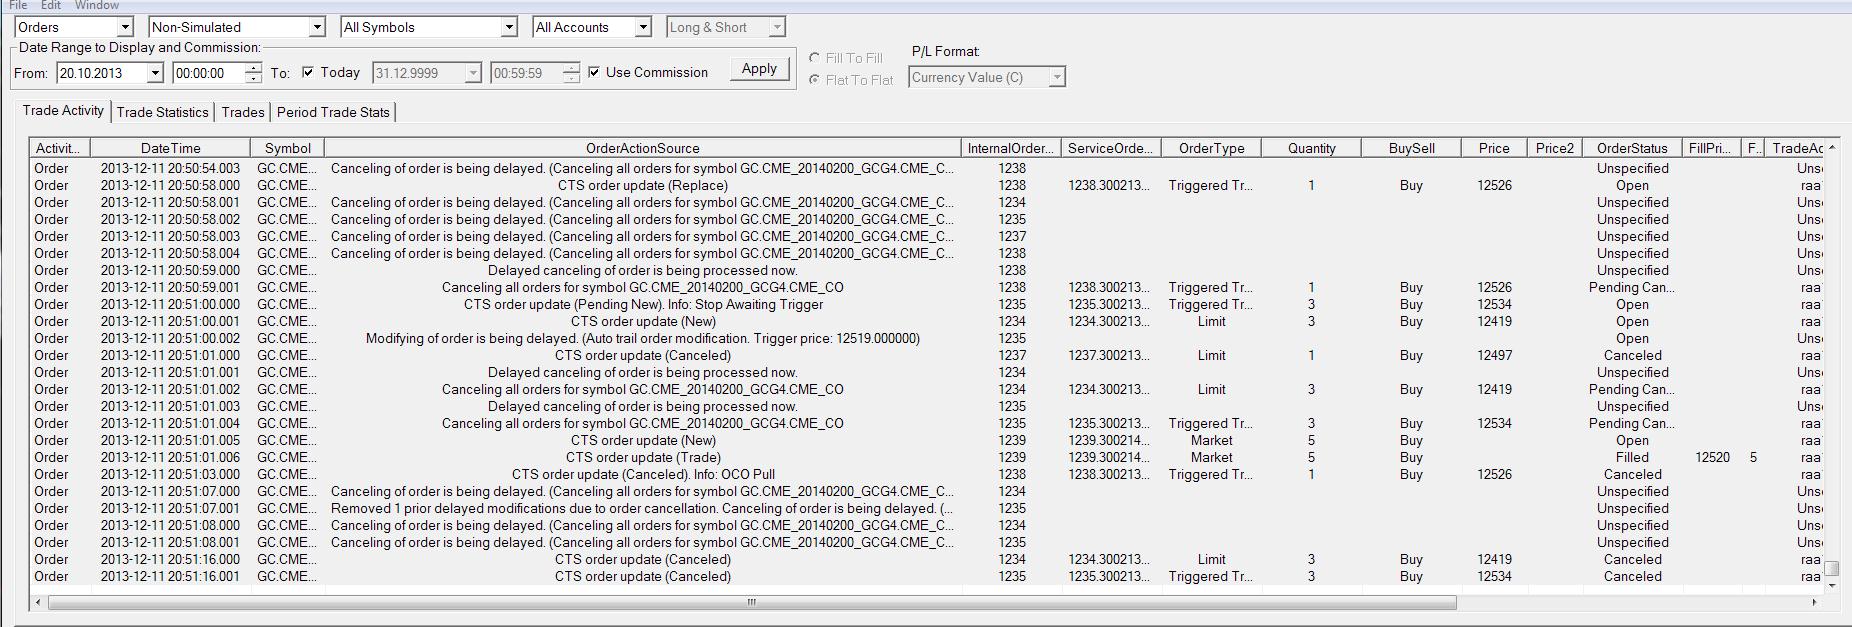The width and height of the screenshot is (1852, 627).
Task: Click the vertical scrollbar up arrow
Action: pyautogui.click(x=1832, y=147)
